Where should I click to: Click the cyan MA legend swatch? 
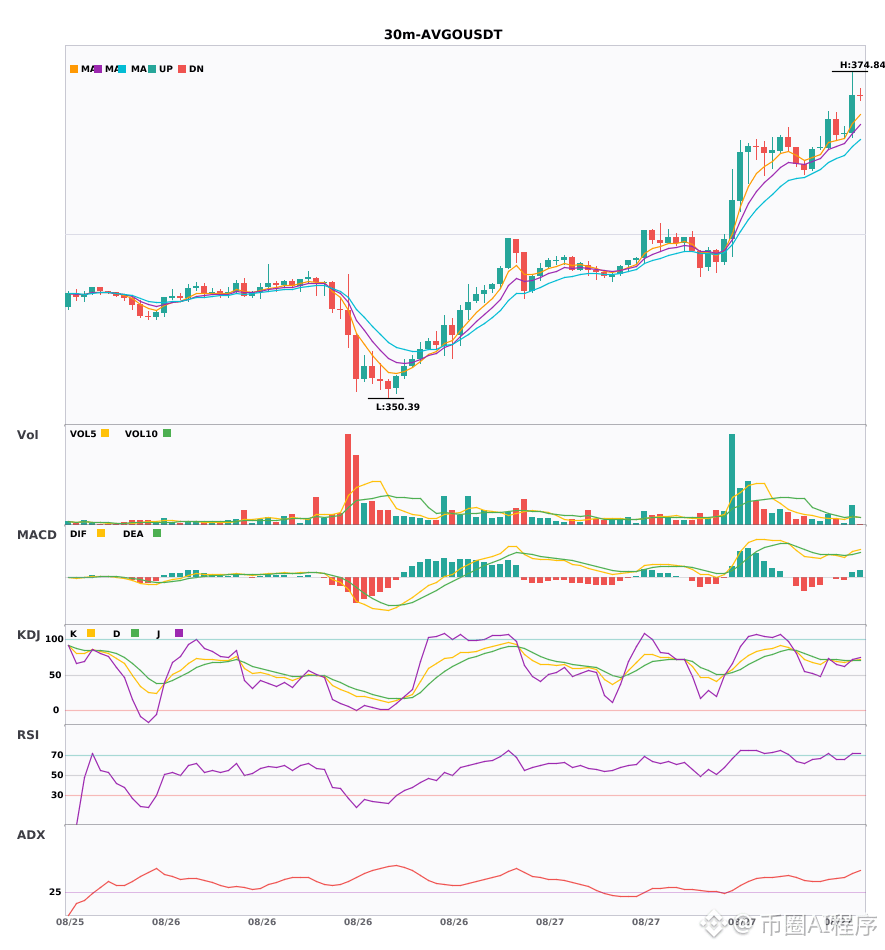point(122,69)
